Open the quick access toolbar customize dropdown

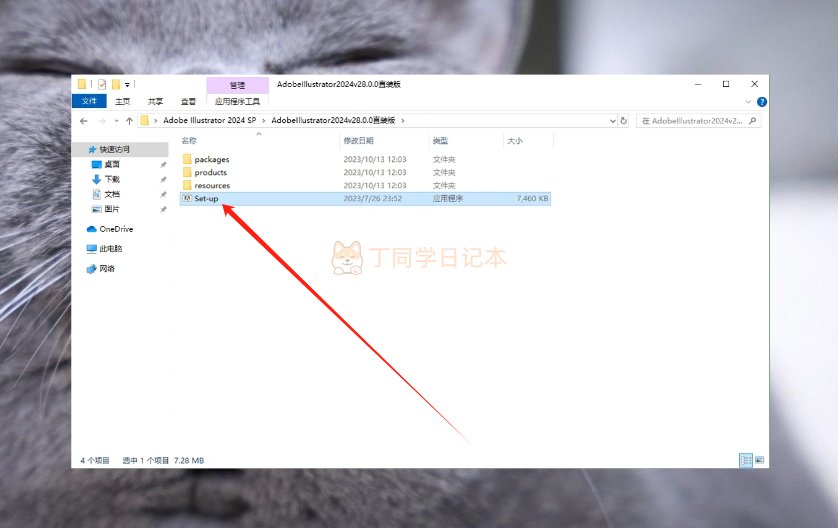point(127,84)
